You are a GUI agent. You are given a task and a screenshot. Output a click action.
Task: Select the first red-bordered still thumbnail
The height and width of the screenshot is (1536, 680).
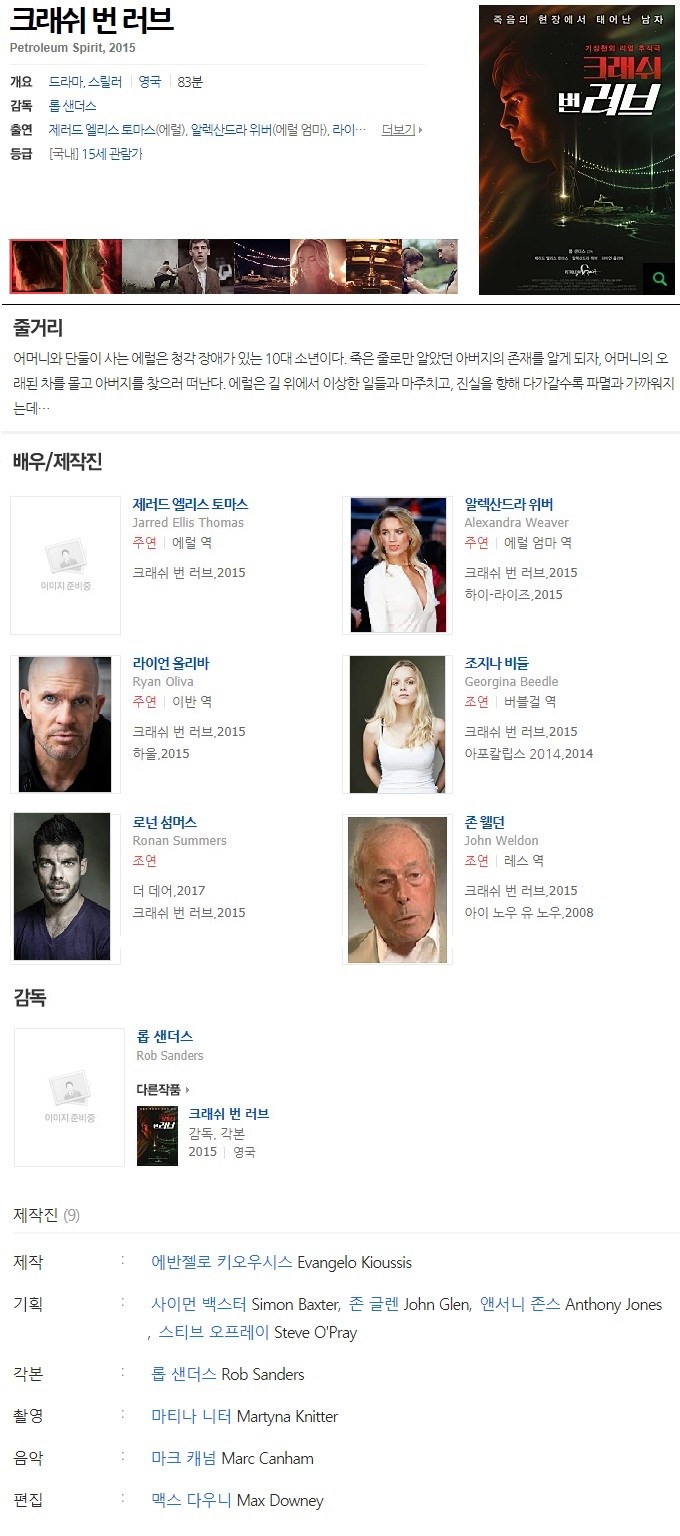[x=37, y=266]
